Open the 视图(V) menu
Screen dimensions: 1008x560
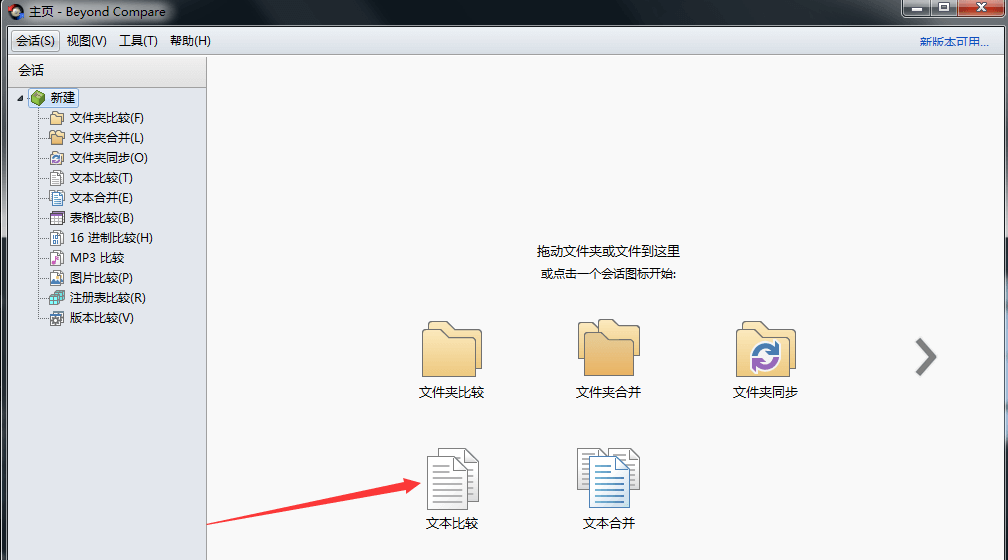[x=87, y=41]
